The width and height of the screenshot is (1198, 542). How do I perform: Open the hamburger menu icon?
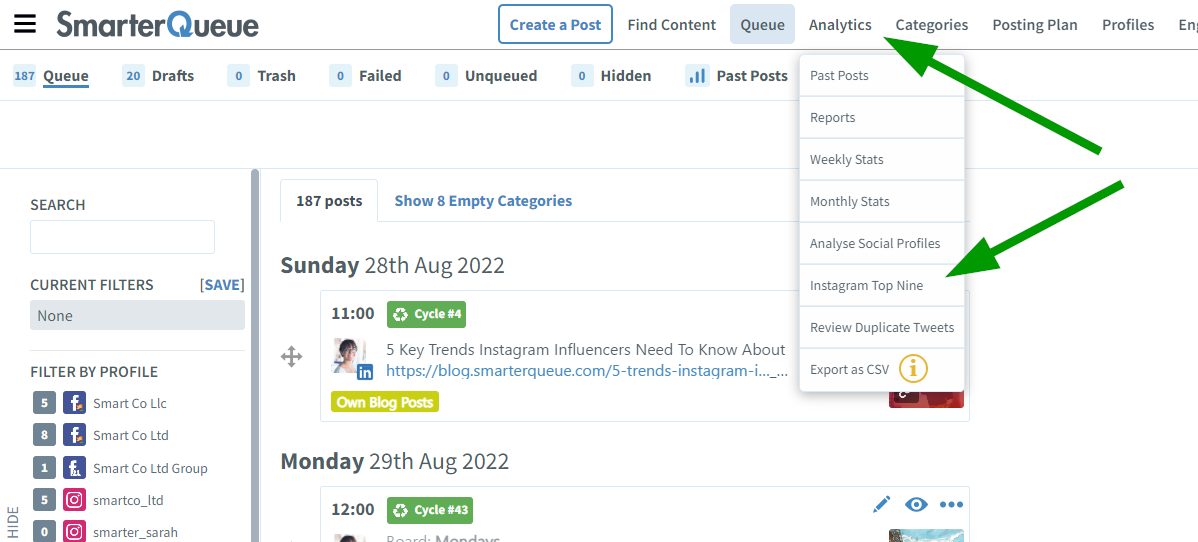click(25, 24)
